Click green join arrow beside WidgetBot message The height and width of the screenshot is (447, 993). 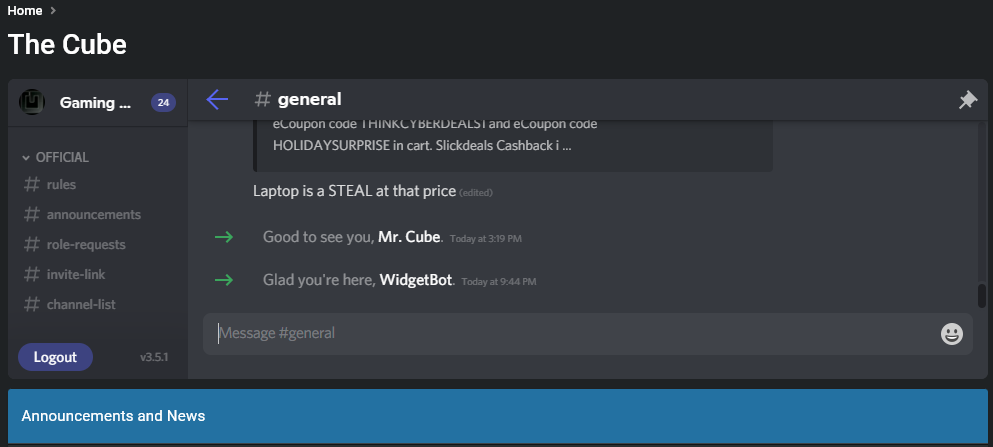(x=224, y=280)
